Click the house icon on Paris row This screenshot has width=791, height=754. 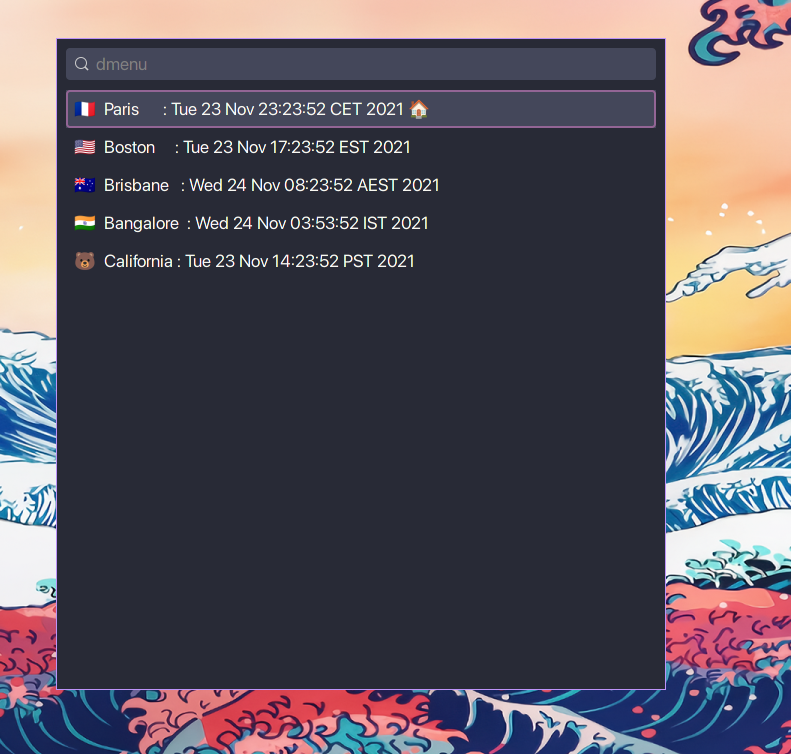tap(419, 109)
